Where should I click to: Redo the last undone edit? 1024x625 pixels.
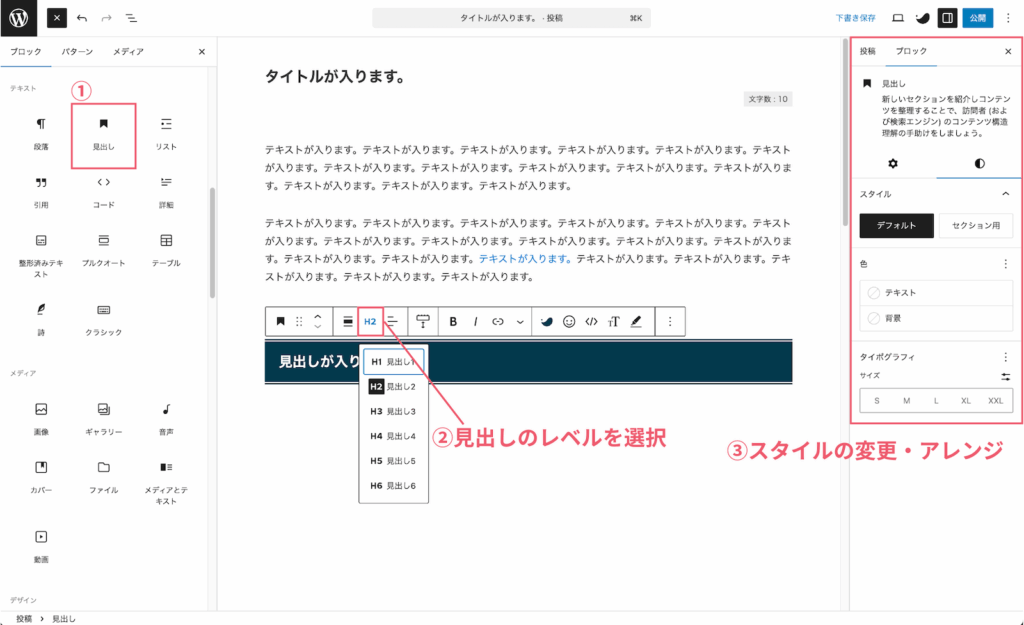click(106, 18)
